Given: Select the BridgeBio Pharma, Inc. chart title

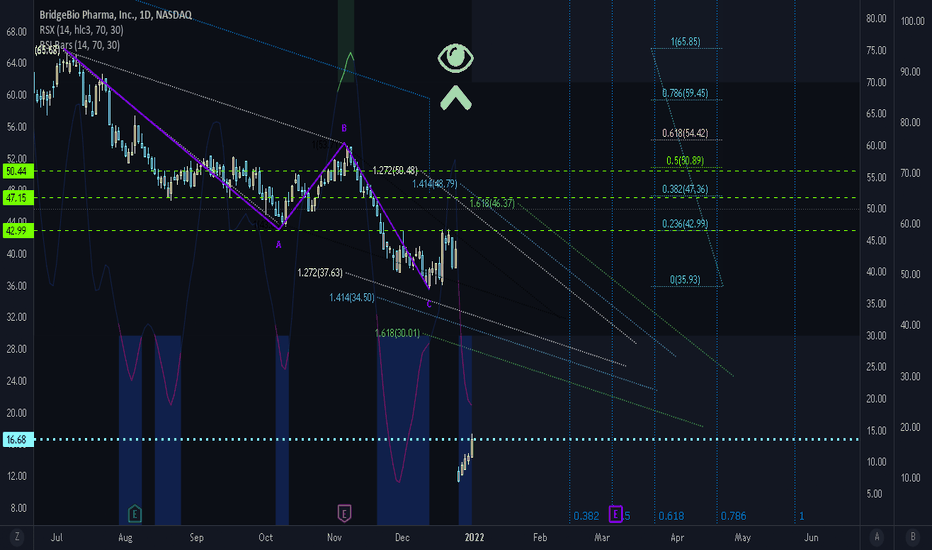Looking at the screenshot, I should (x=115, y=15).
